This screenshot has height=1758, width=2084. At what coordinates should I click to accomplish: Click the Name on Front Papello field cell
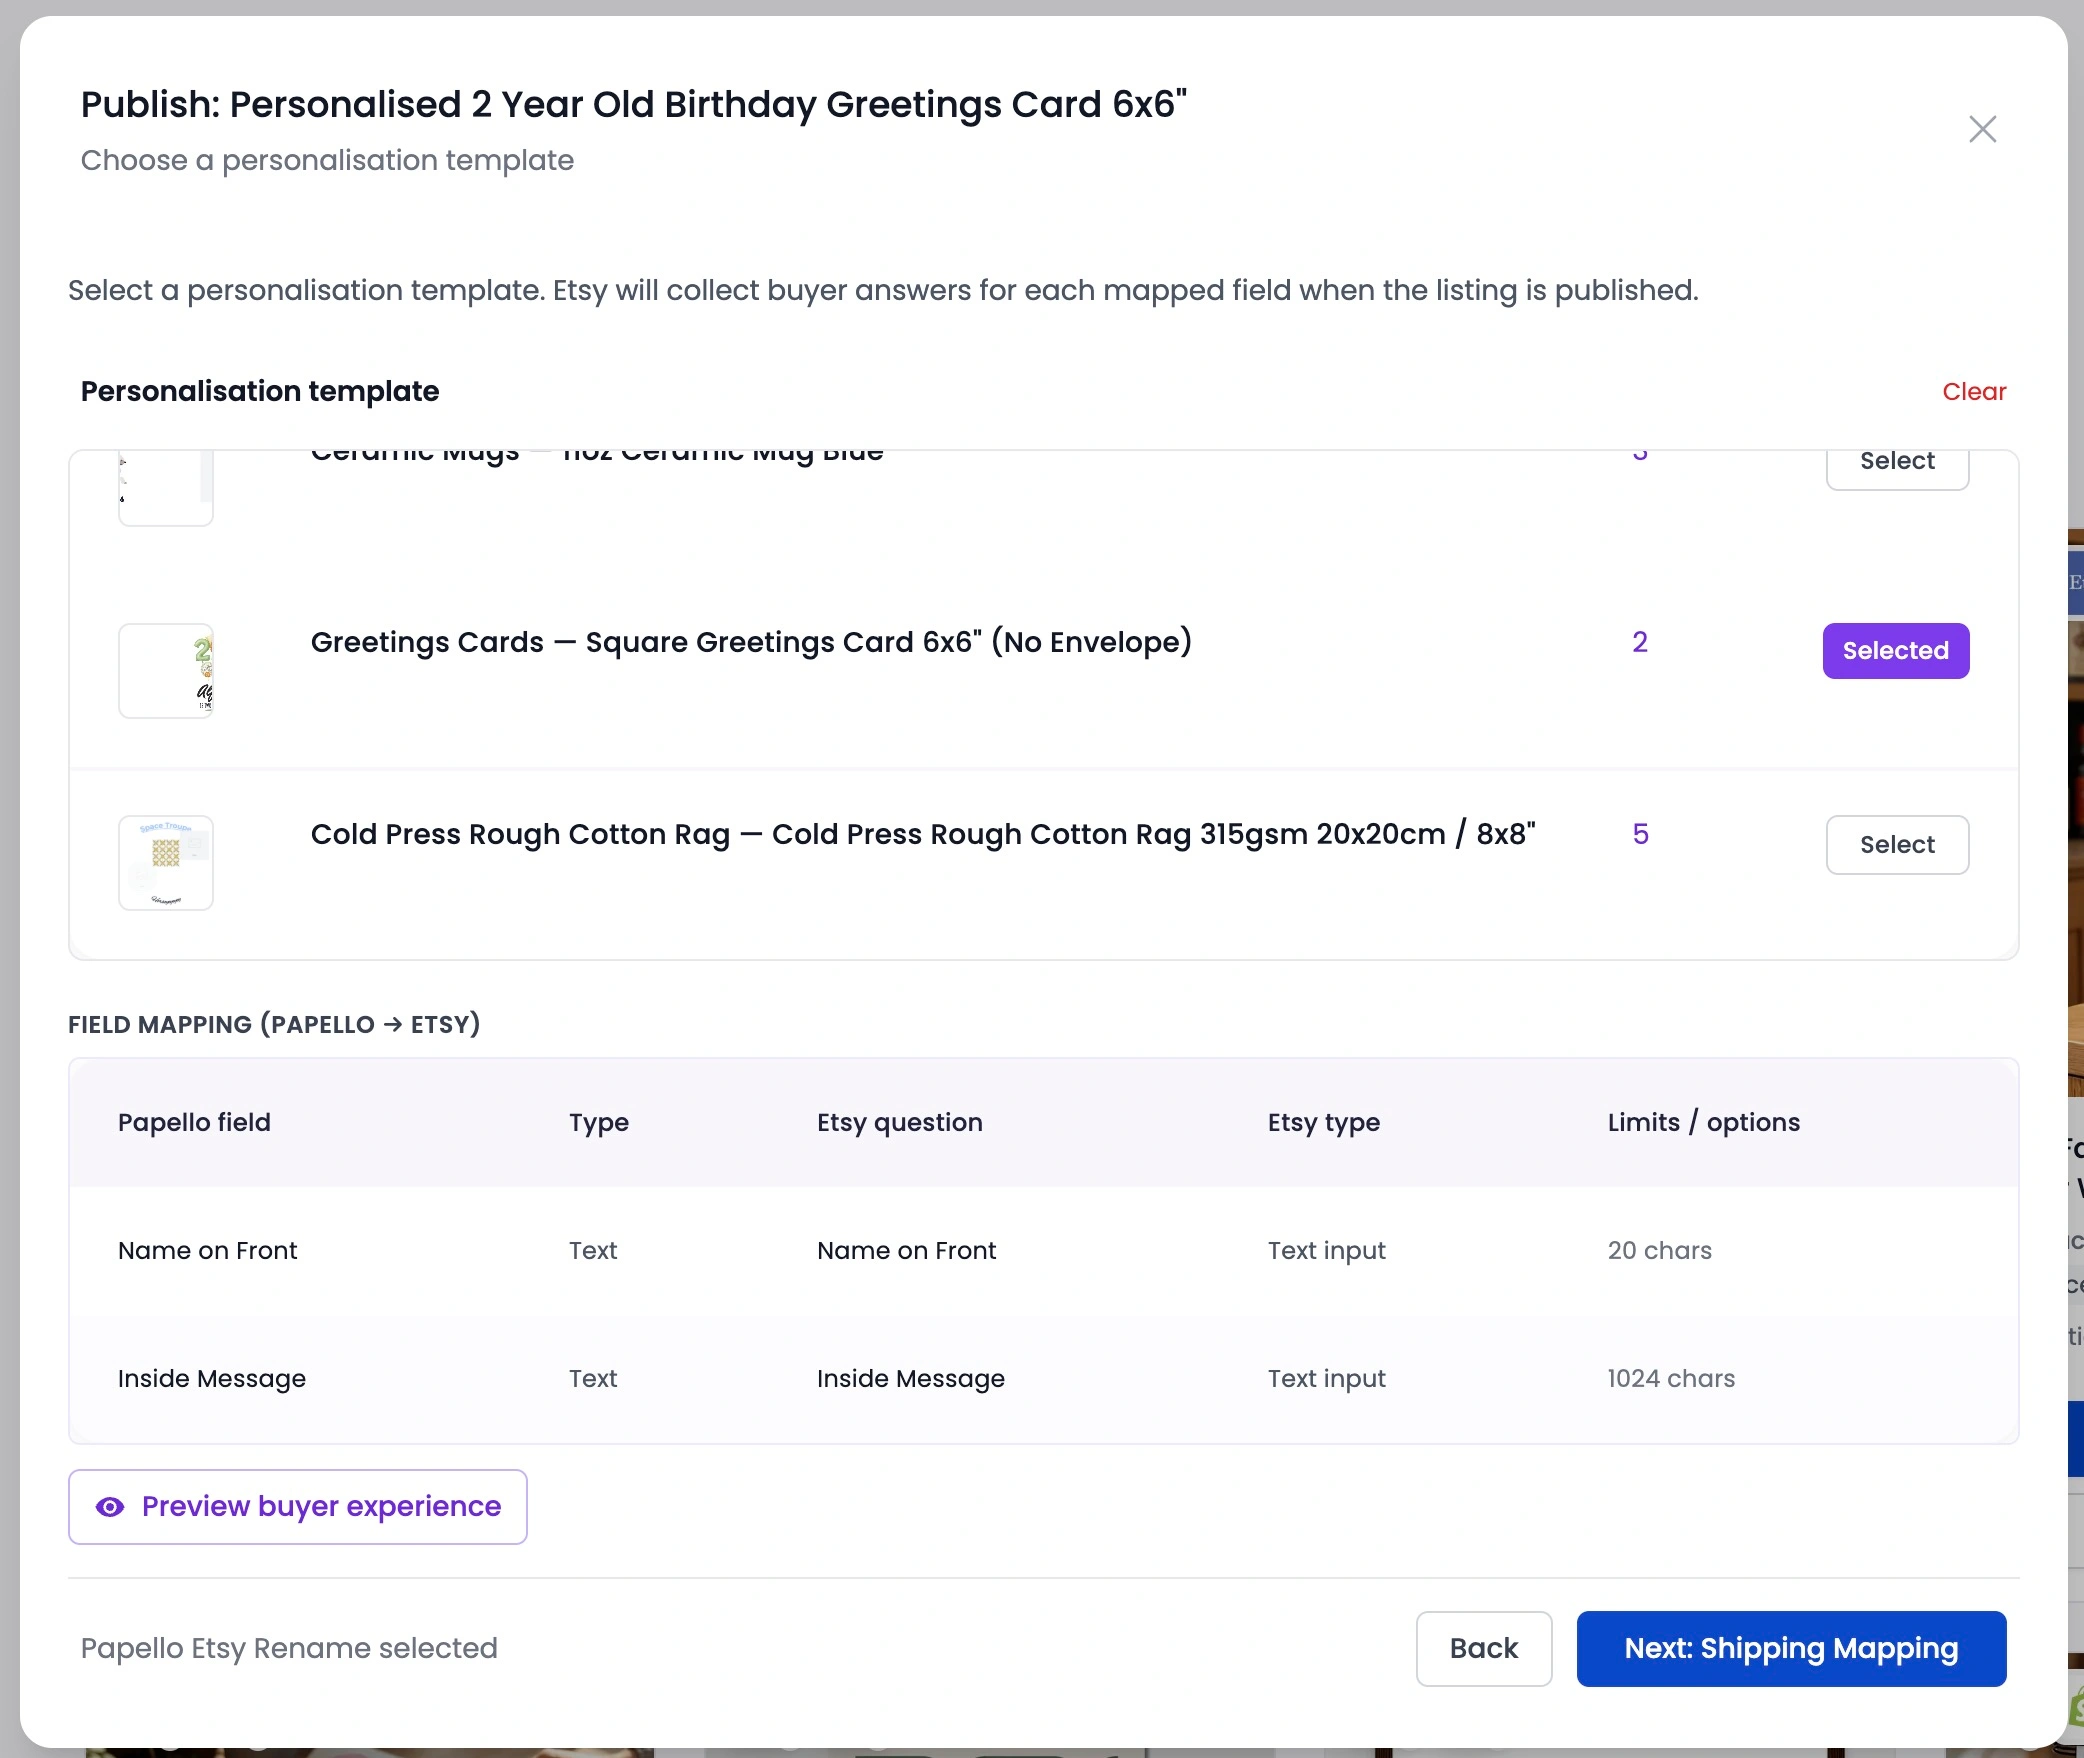208,1250
